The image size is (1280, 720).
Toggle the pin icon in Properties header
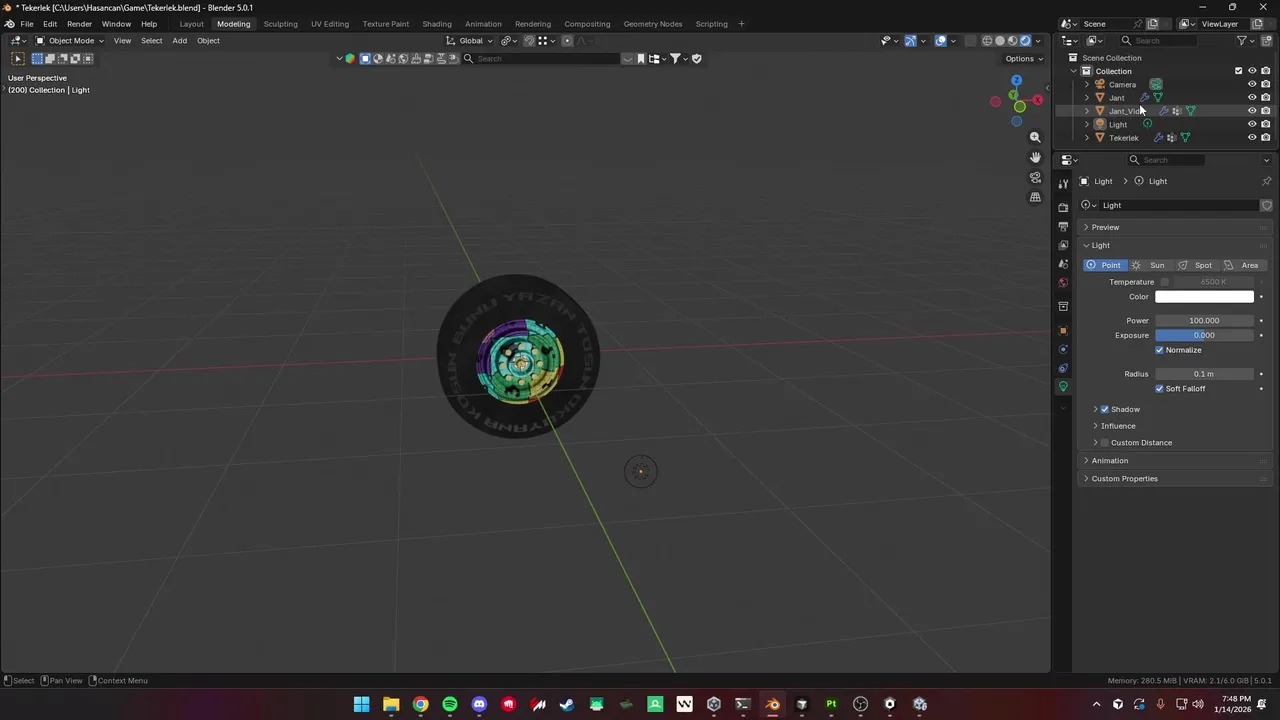point(1266,181)
